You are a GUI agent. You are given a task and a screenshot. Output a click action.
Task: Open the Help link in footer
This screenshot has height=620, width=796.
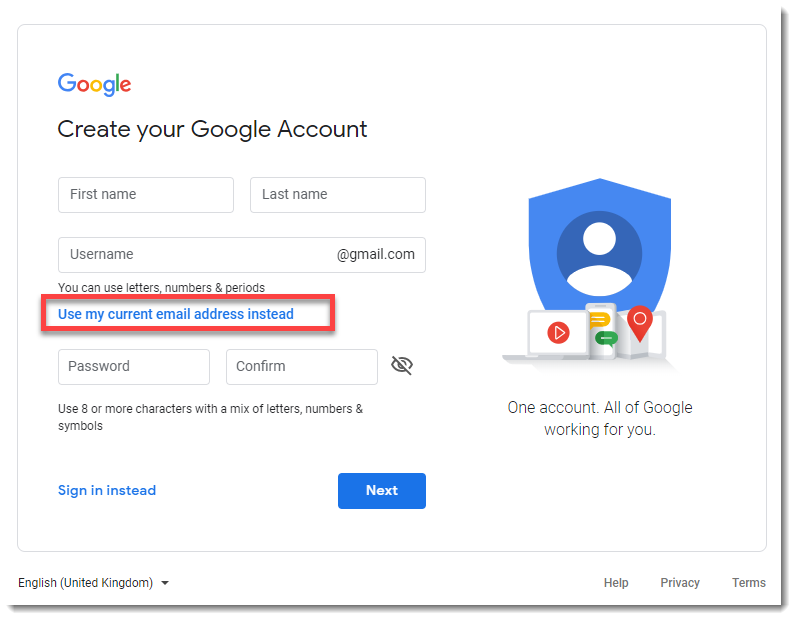pos(616,583)
